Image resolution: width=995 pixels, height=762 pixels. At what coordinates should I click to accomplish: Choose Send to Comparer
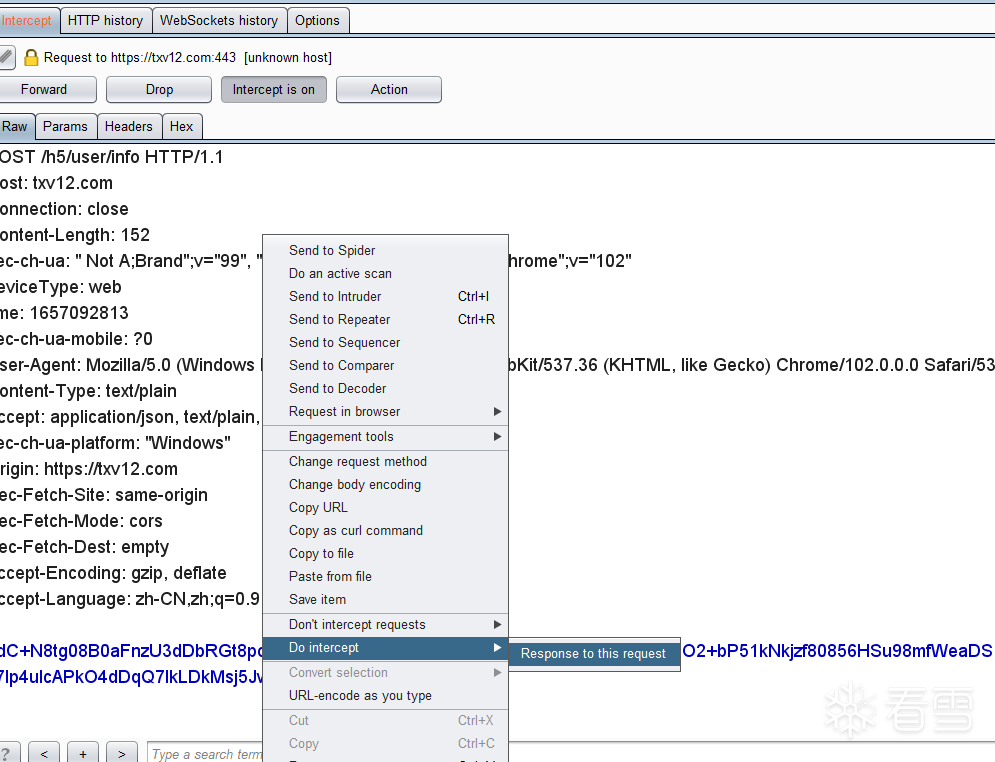click(x=385, y=365)
